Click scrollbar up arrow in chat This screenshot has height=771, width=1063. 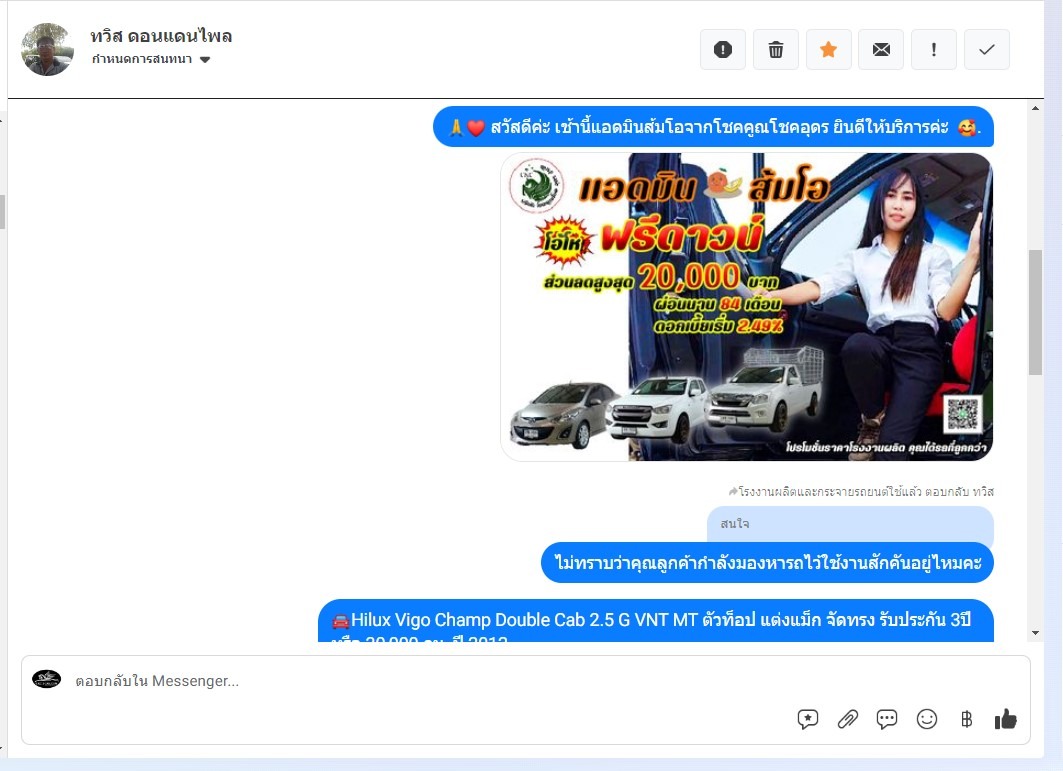pyautogui.click(x=1035, y=108)
